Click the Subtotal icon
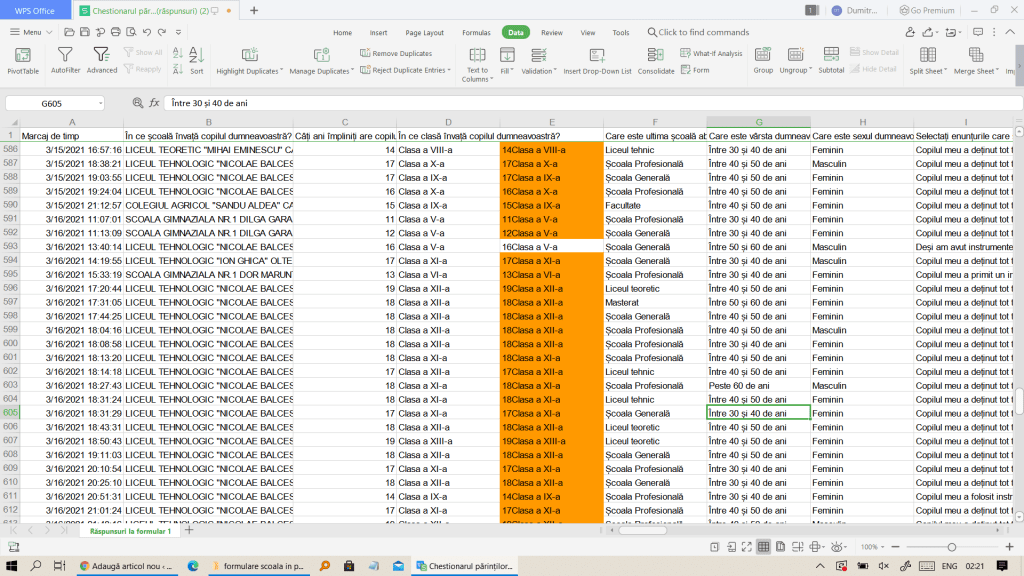This screenshot has height=576, width=1024. (831, 56)
